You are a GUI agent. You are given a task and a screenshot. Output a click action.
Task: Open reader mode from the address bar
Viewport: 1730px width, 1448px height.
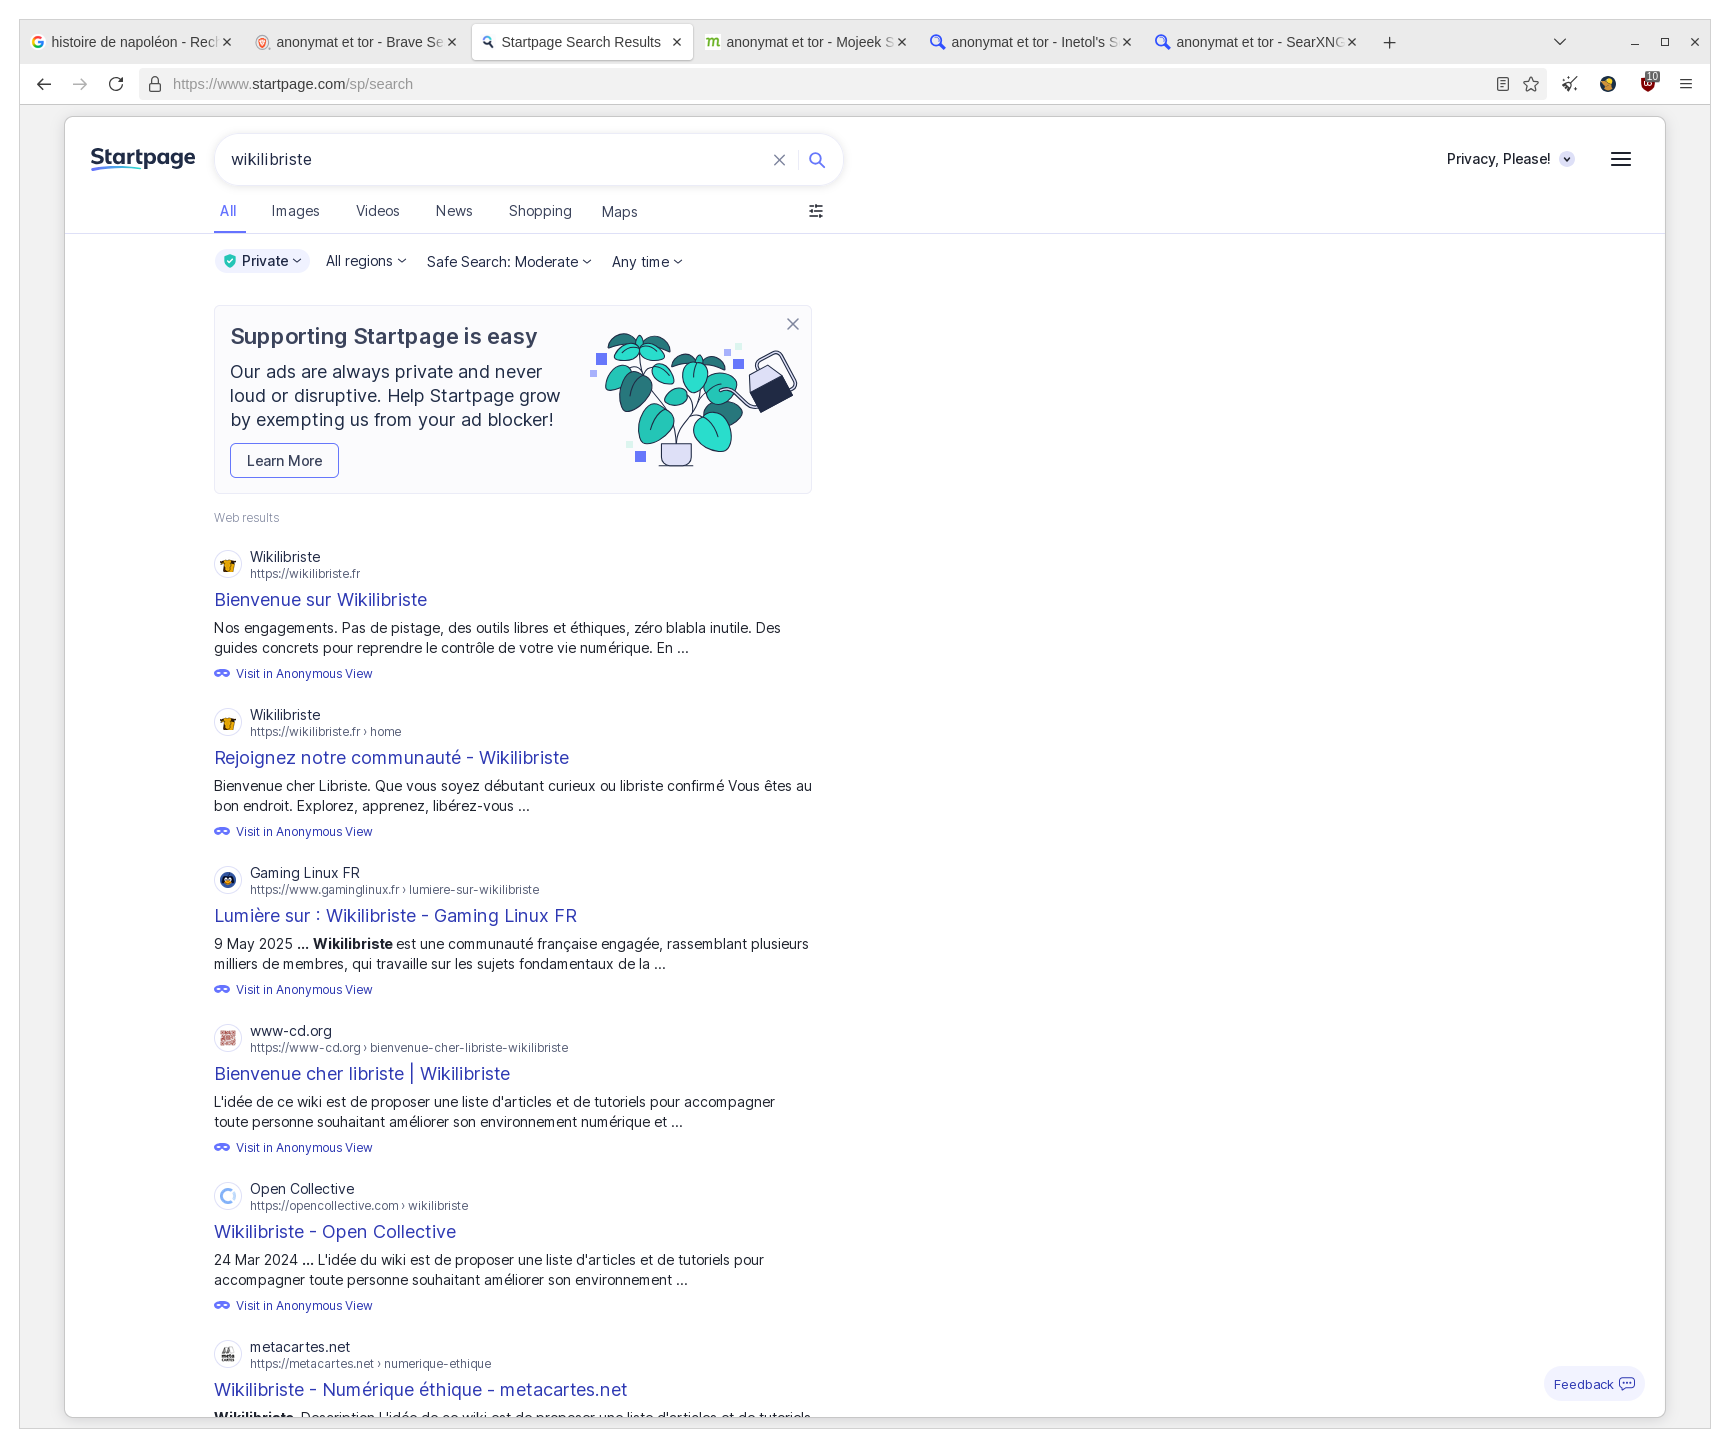(1502, 84)
